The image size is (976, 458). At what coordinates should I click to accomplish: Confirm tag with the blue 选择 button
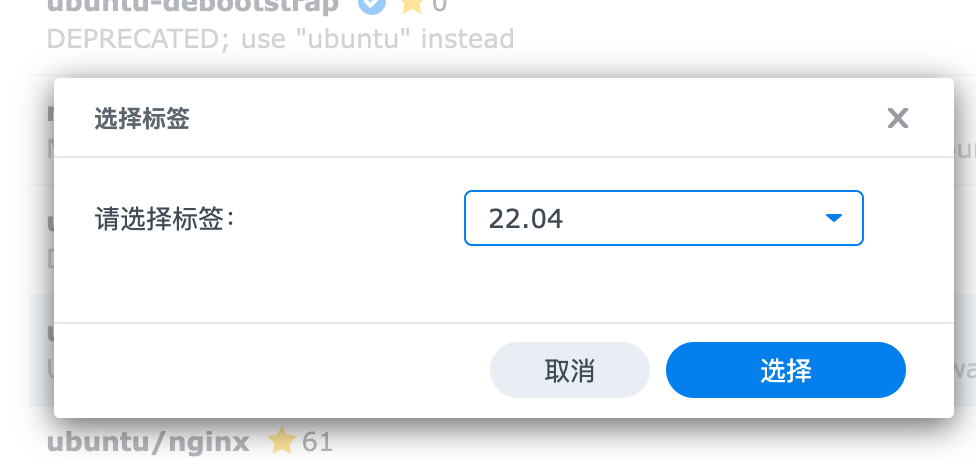tap(786, 370)
